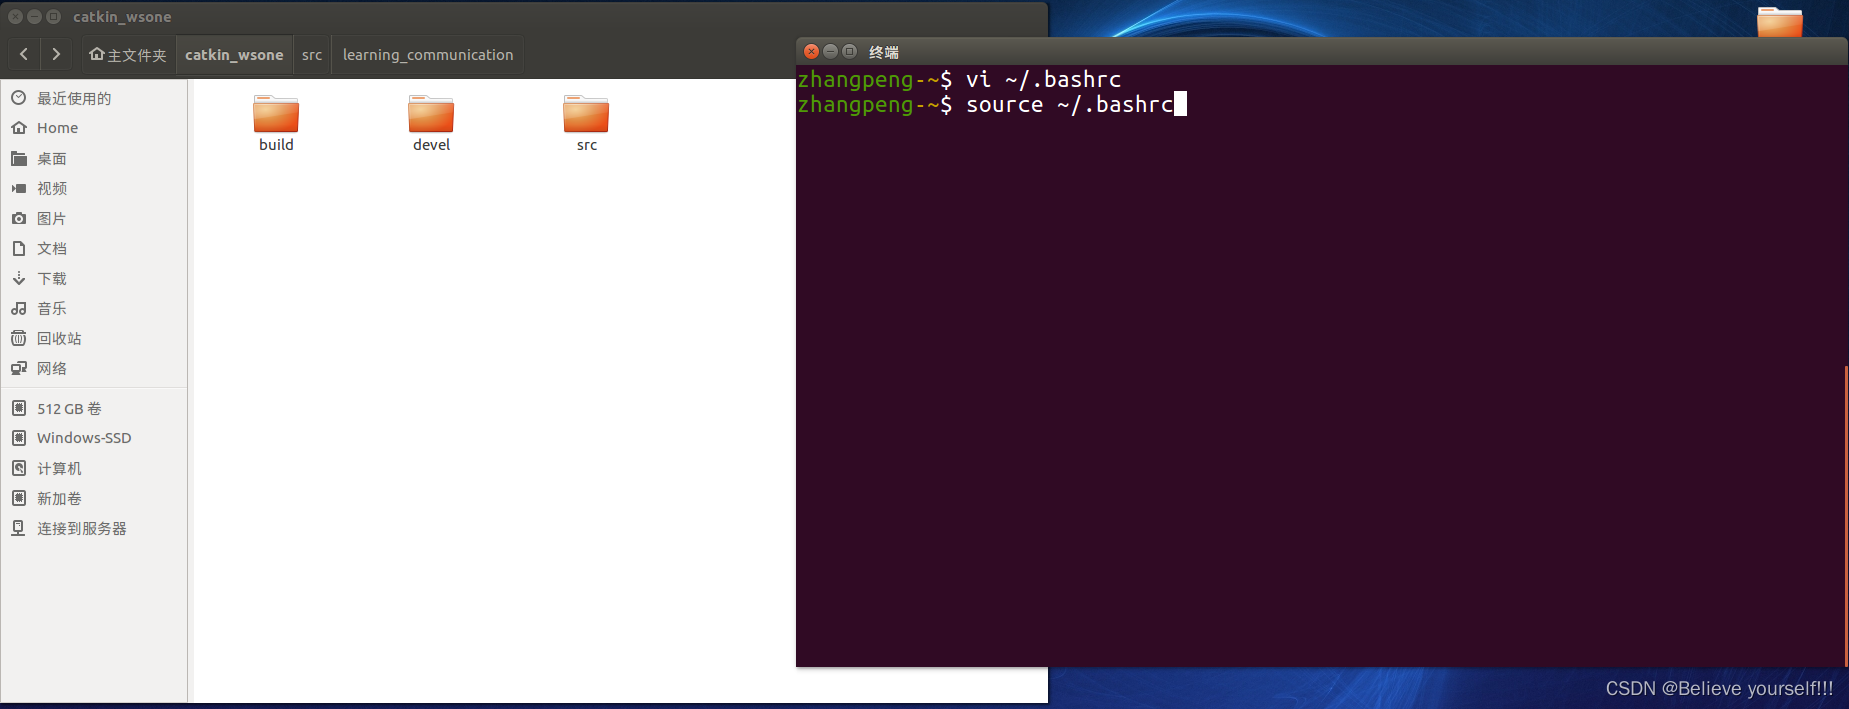Click the recent-files clock icon
Viewport: 1849px width, 709px height.
tap(18, 98)
